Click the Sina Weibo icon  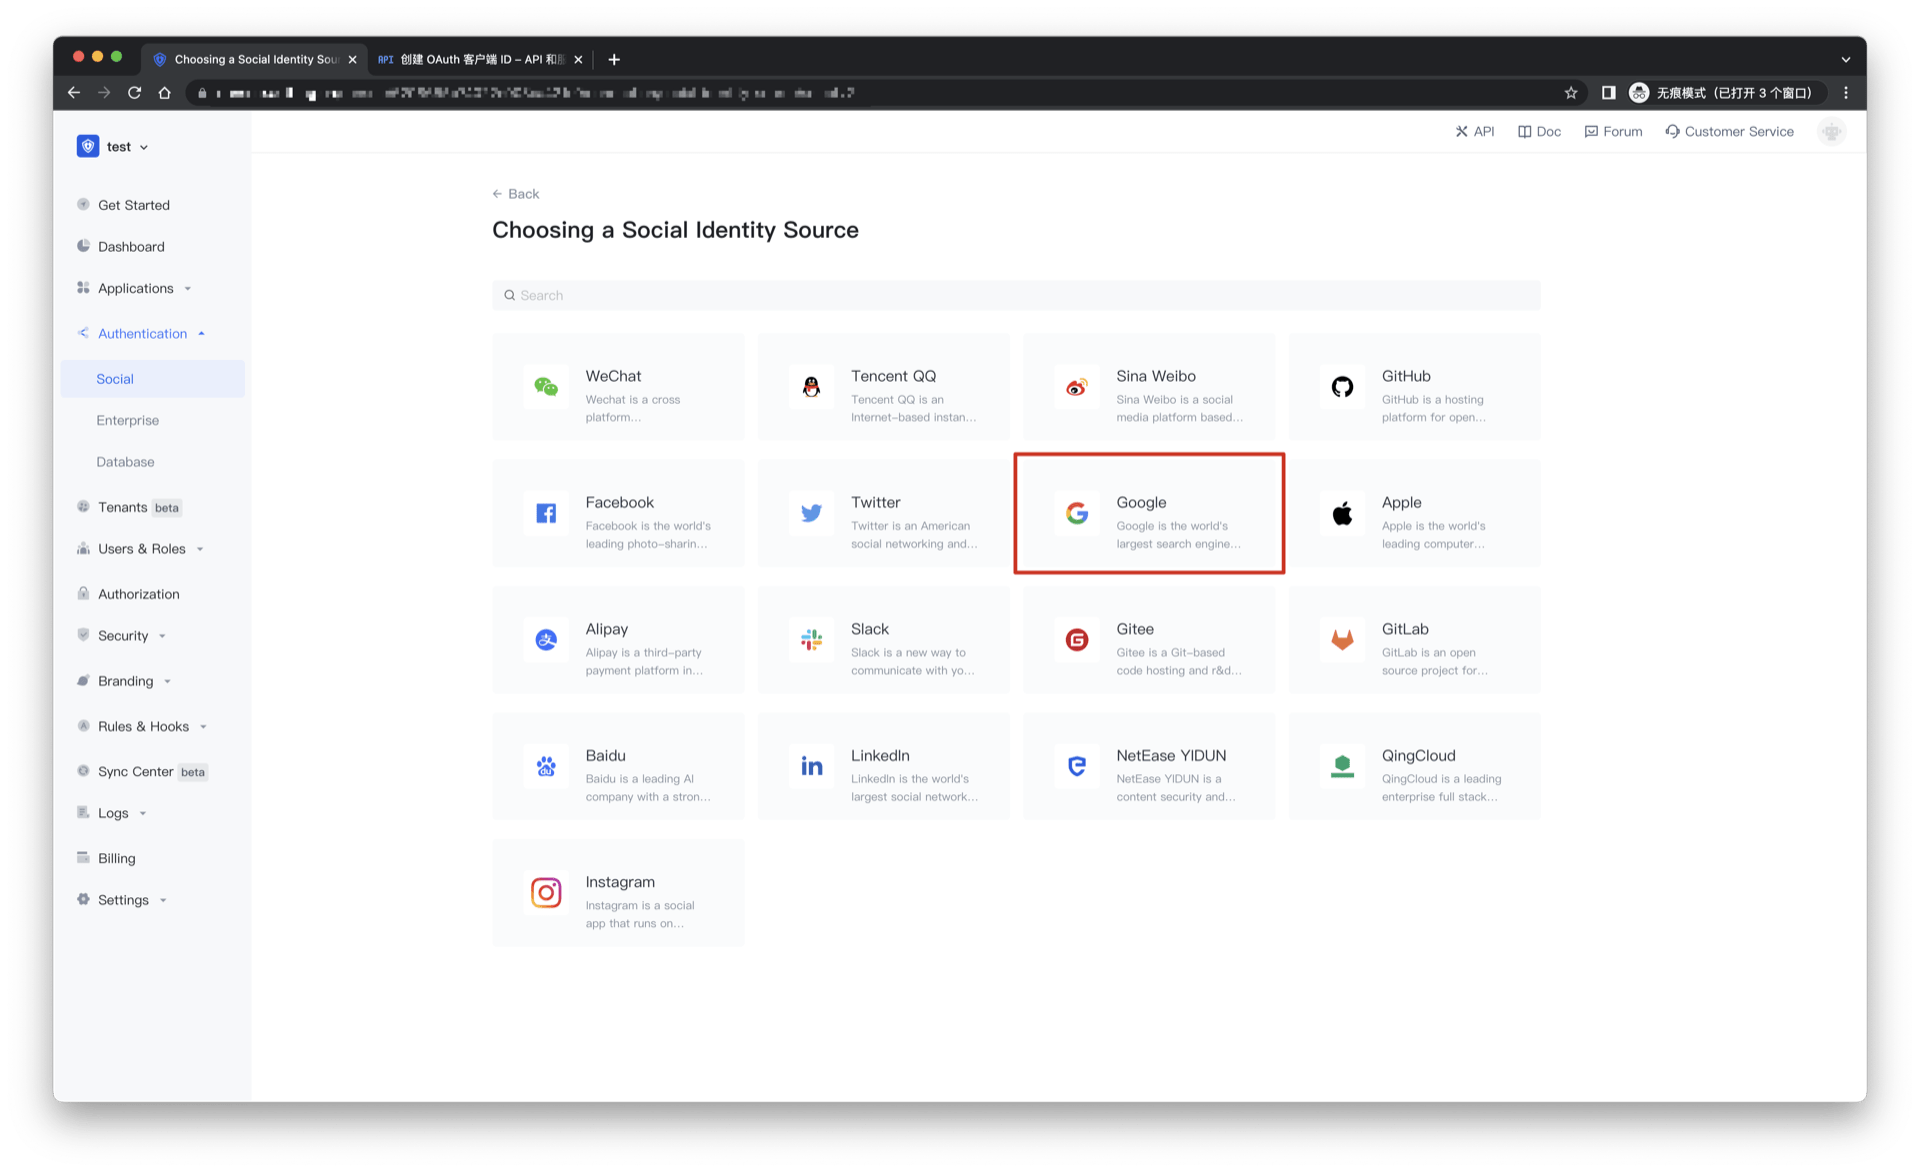coord(1077,387)
